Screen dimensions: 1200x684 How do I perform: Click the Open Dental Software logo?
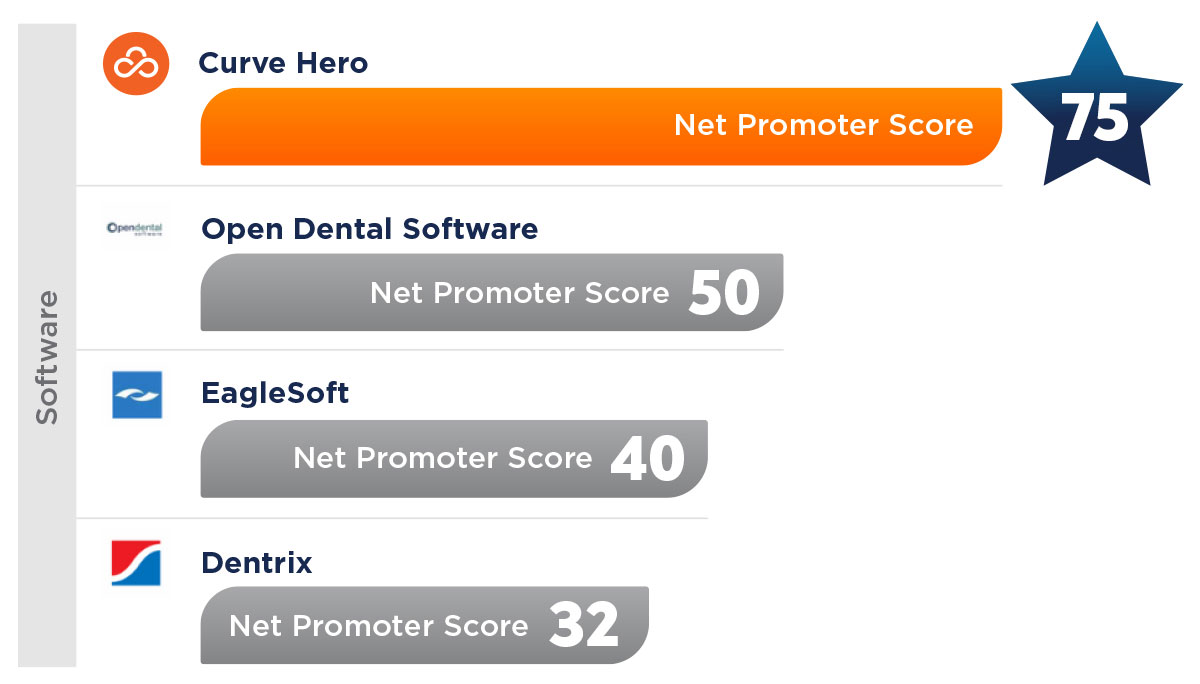[x=135, y=230]
